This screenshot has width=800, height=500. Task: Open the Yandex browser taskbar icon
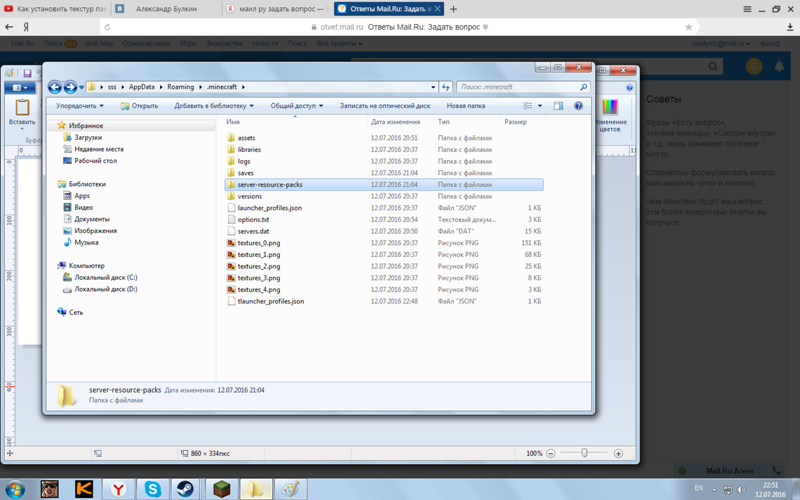(x=118, y=489)
